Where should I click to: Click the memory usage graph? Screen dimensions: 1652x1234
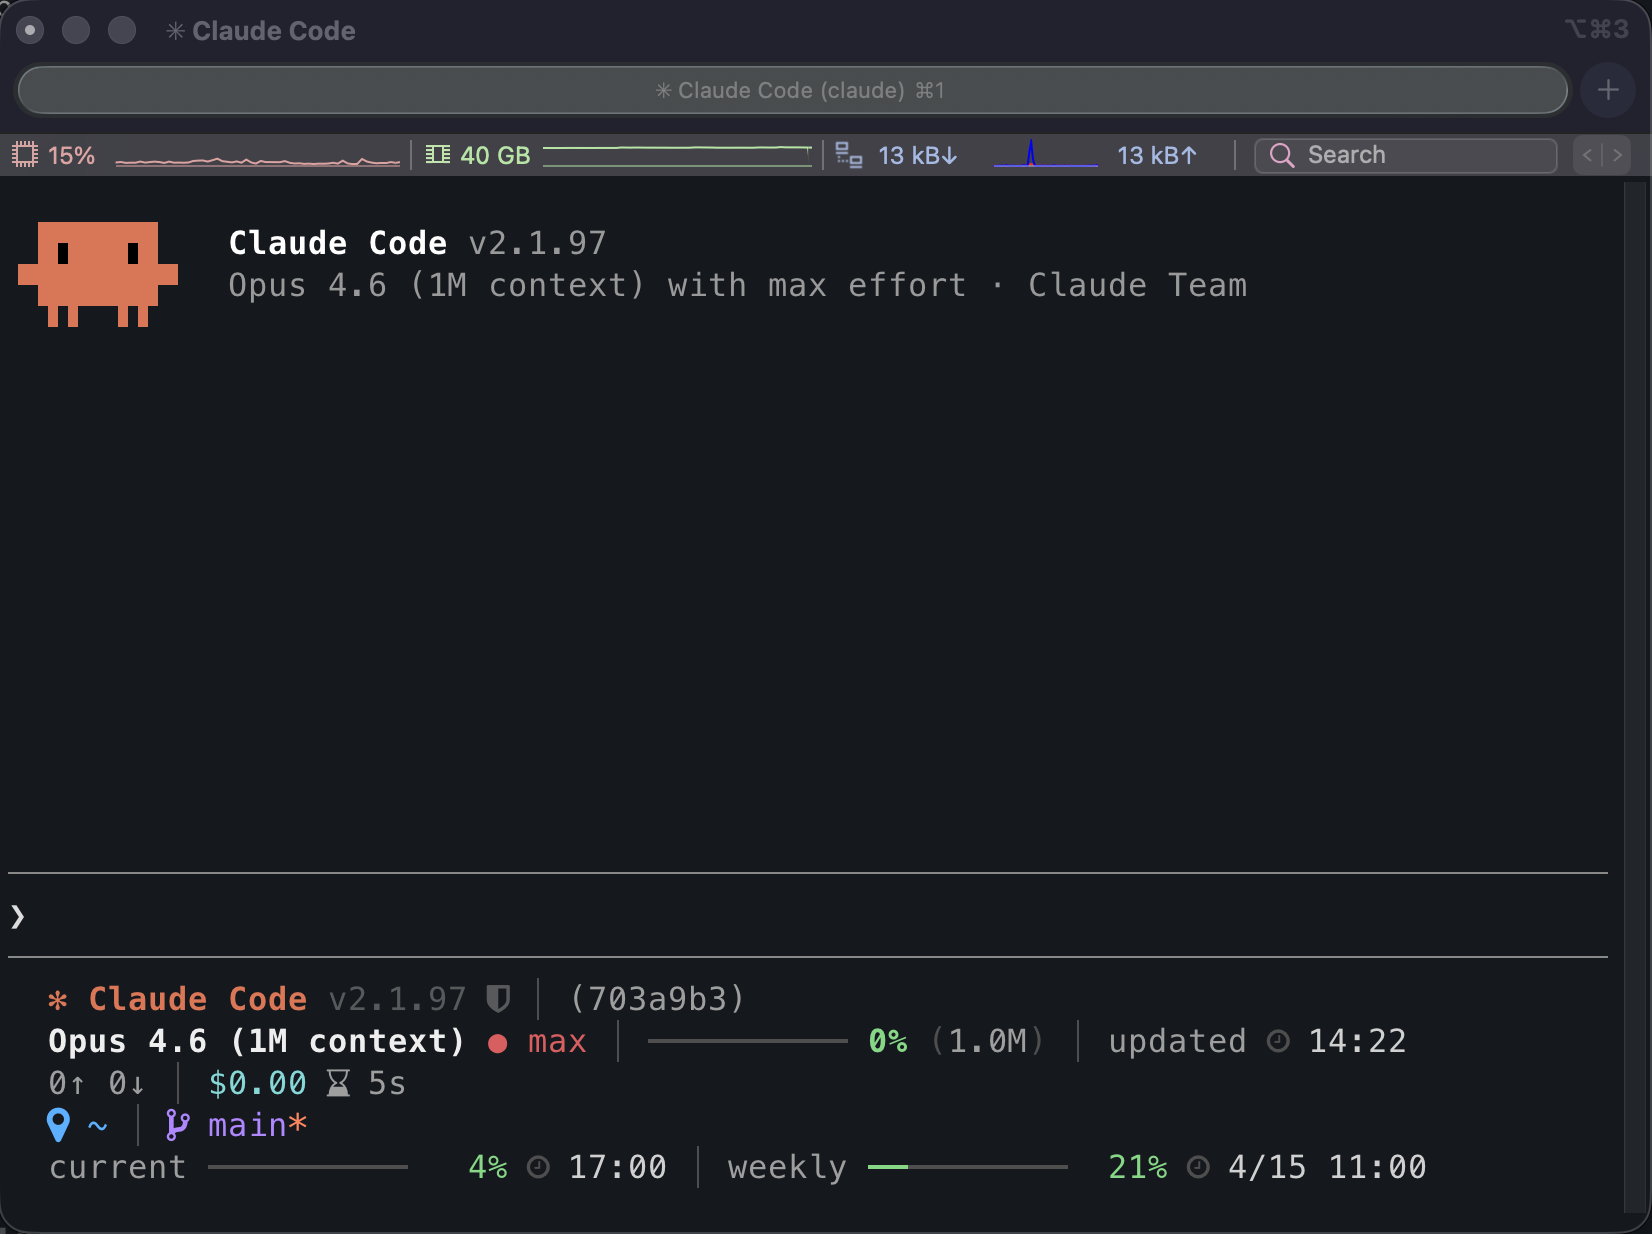click(x=677, y=155)
